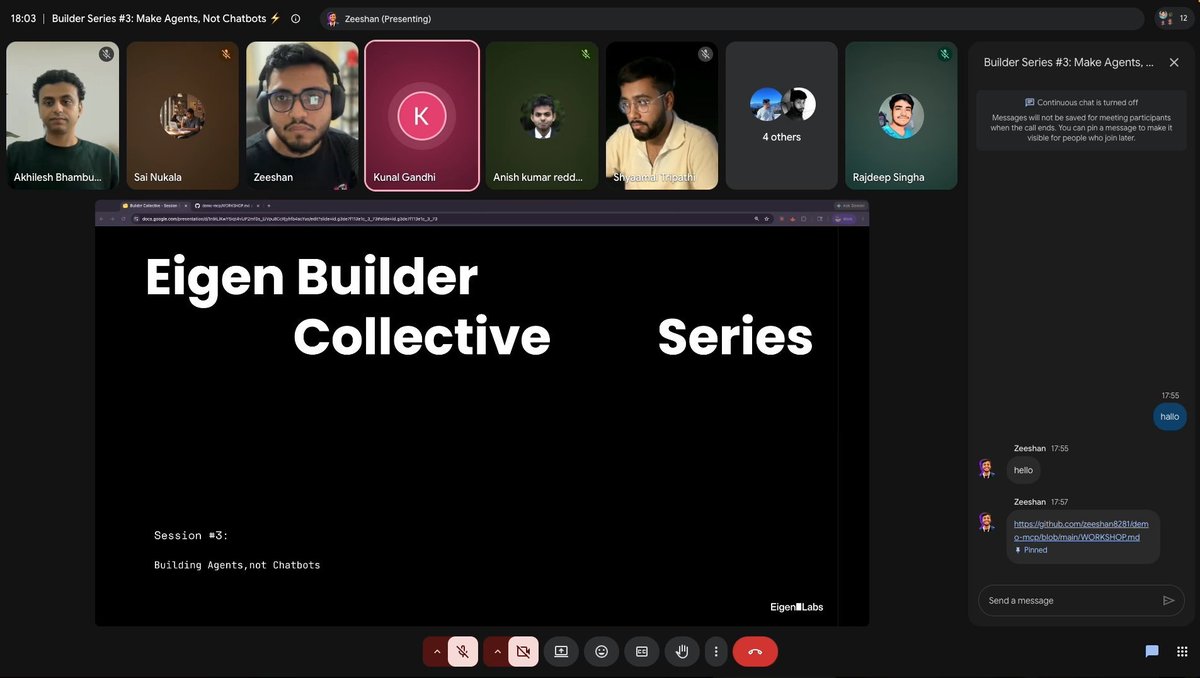Select Anish kumar reddy's tile
The height and width of the screenshot is (678, 1200).
542,115
